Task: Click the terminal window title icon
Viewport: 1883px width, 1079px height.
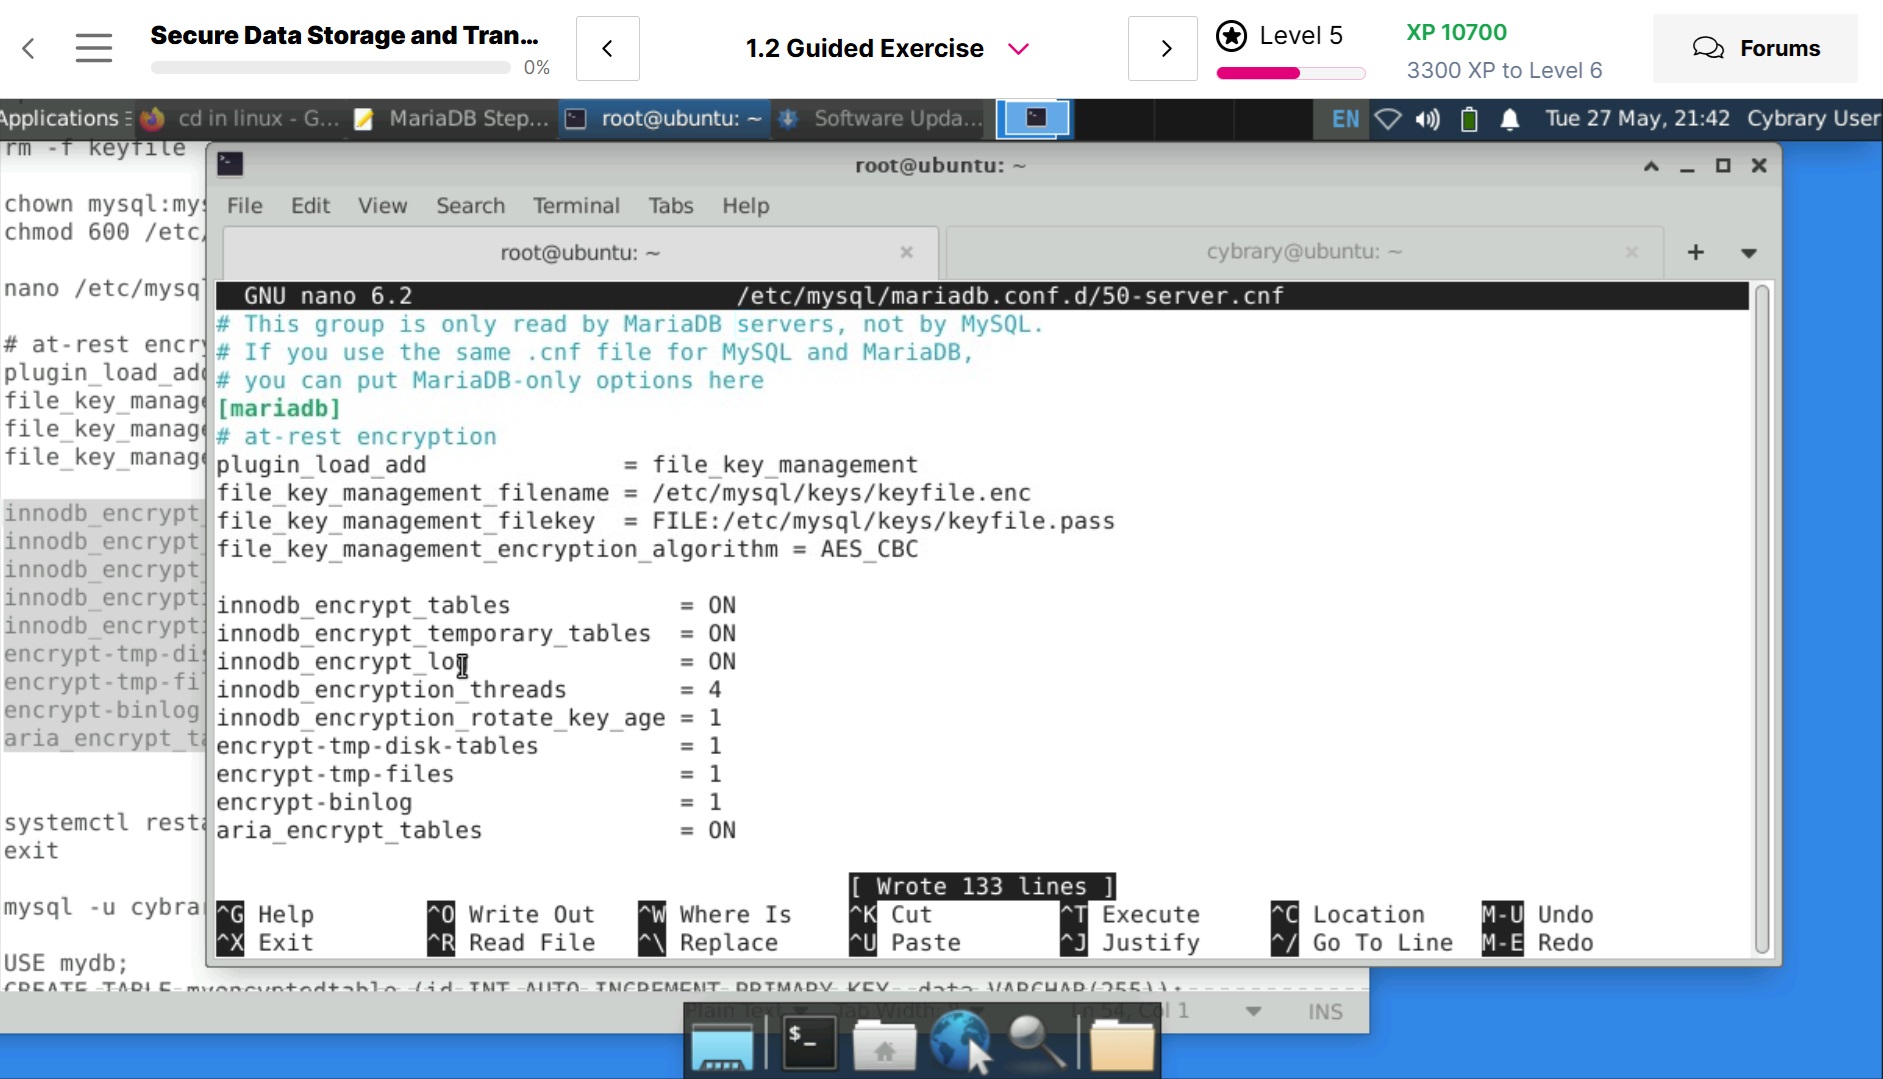Action: (230, 164)
